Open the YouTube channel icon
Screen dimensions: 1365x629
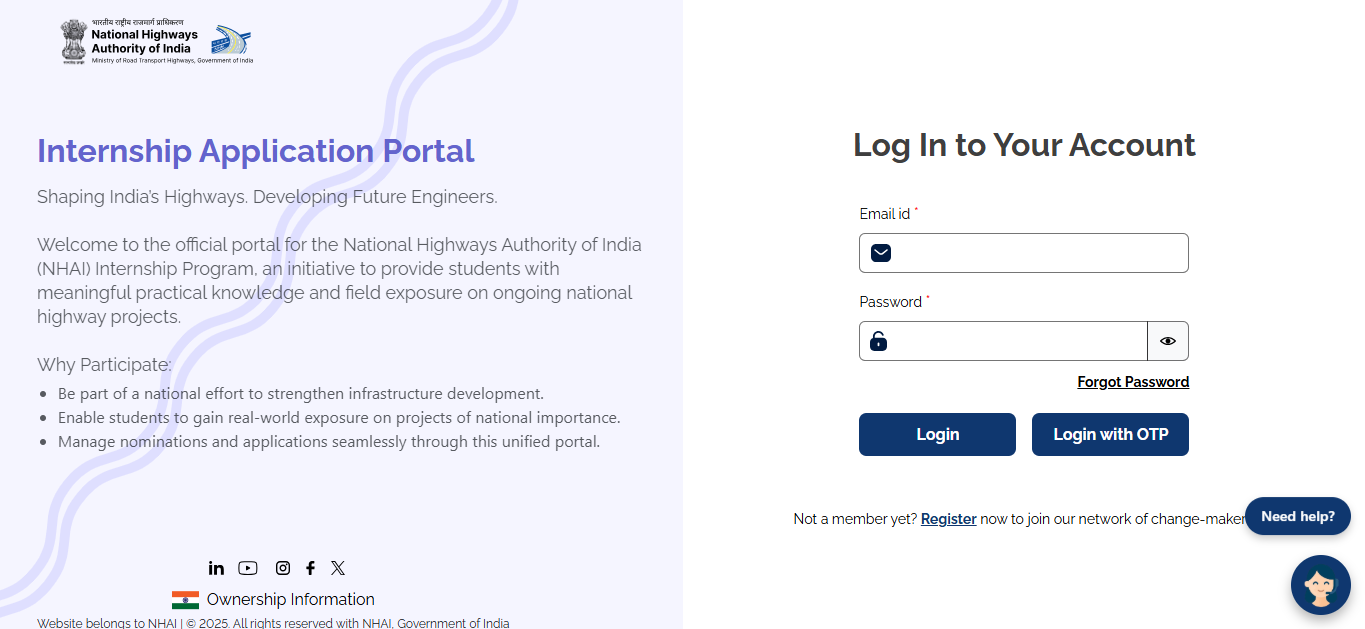(248, 567)
